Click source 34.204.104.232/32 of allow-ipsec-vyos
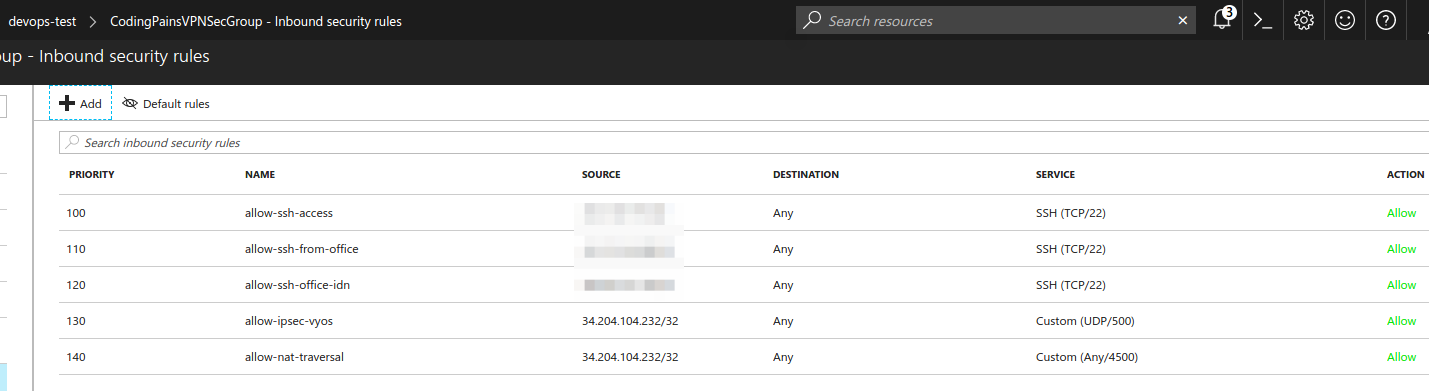This screenshot has height=391, width=1429. pyautogui.click(x=630, y=321)
